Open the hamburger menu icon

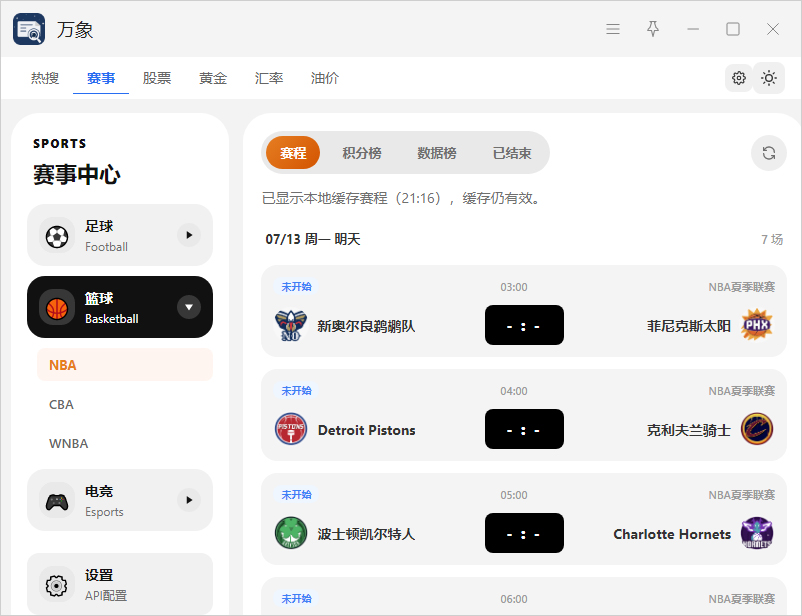613,29
